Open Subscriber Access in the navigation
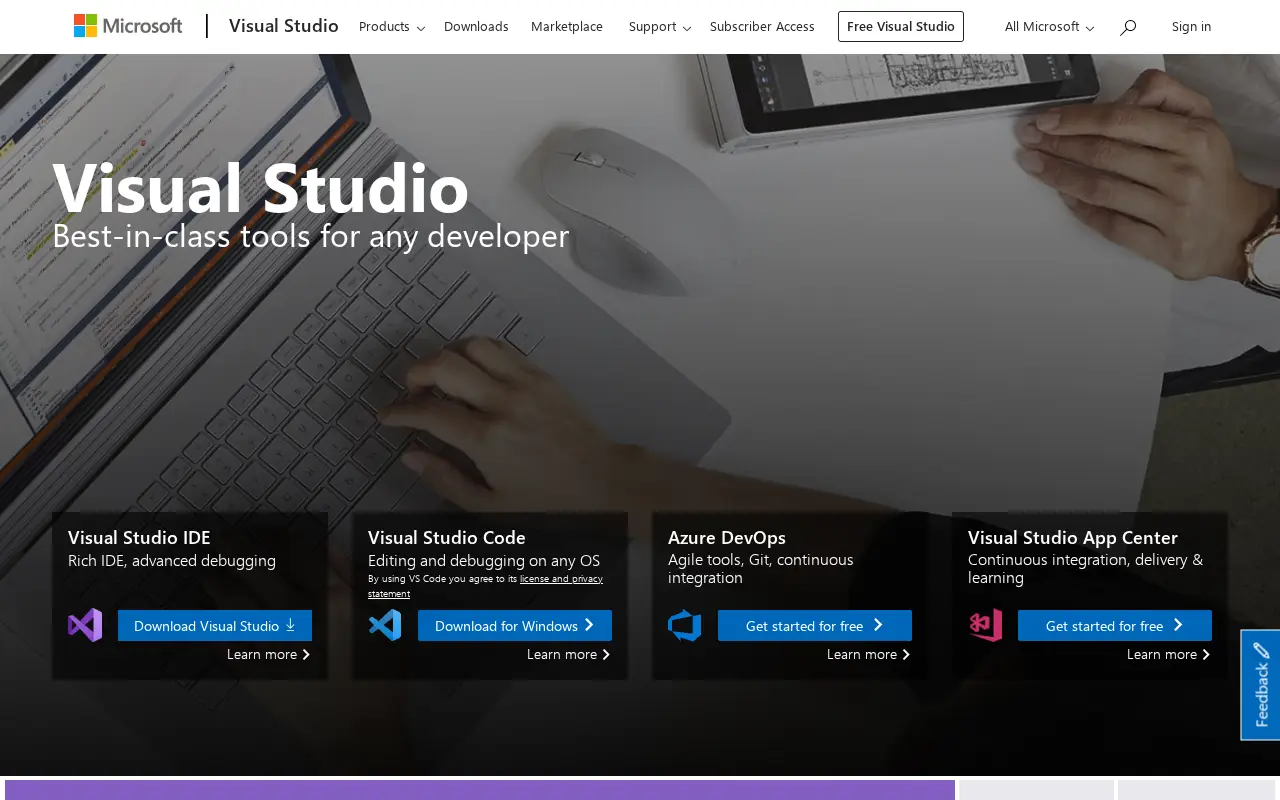 [x=762, y=27]
